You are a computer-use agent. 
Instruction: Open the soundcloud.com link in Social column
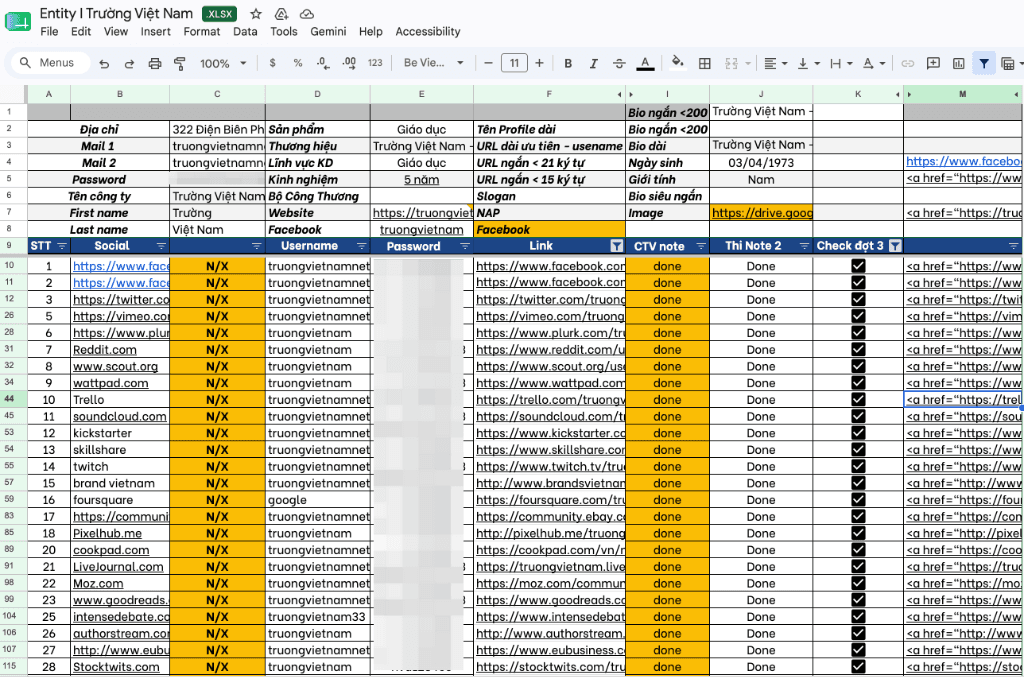pyautogui.click(x=120, y=417)
